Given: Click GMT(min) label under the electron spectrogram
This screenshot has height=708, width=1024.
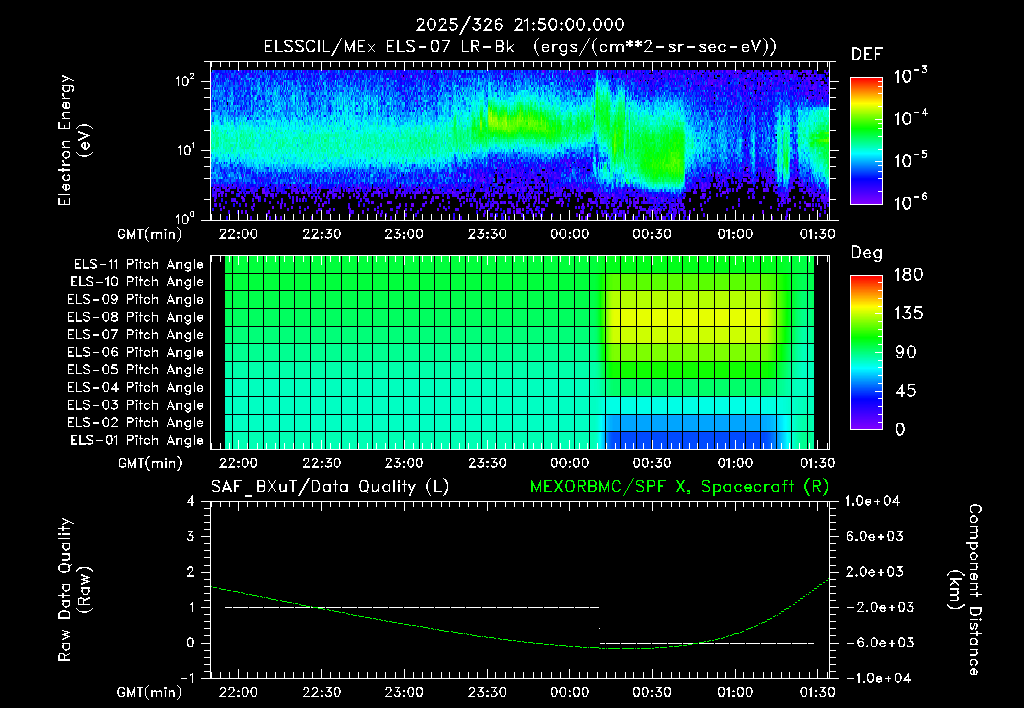Looking at the screenshot, I should 150,234.
